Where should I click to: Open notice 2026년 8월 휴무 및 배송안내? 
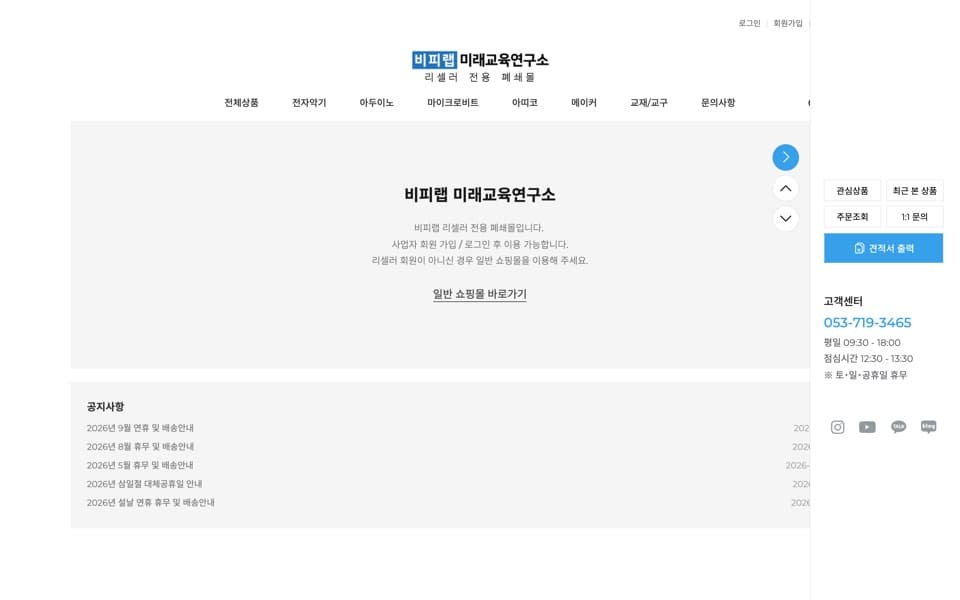coord(140,447)
